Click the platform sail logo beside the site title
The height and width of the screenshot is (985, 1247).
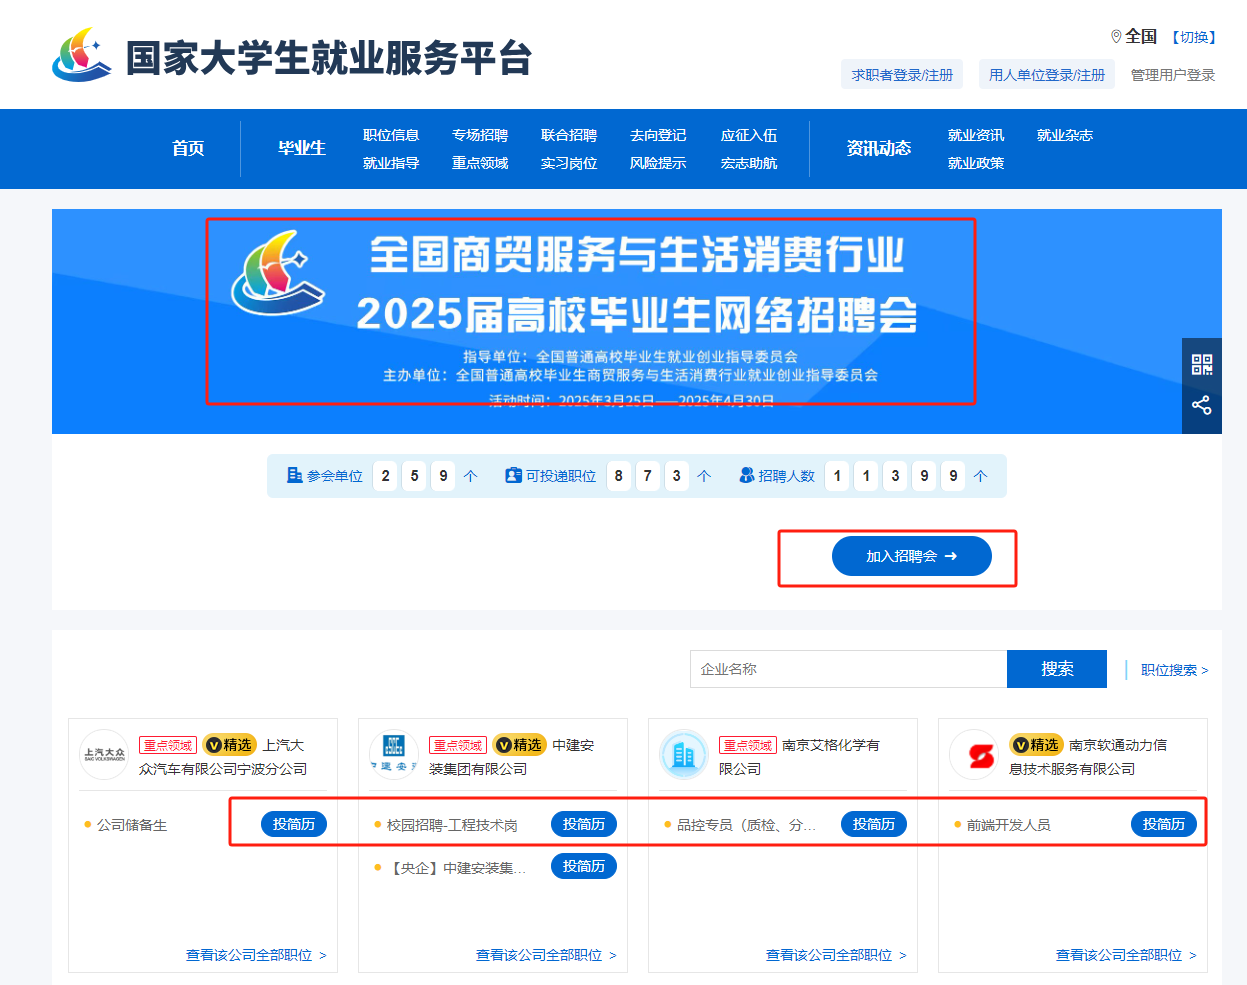pos(82,55)
